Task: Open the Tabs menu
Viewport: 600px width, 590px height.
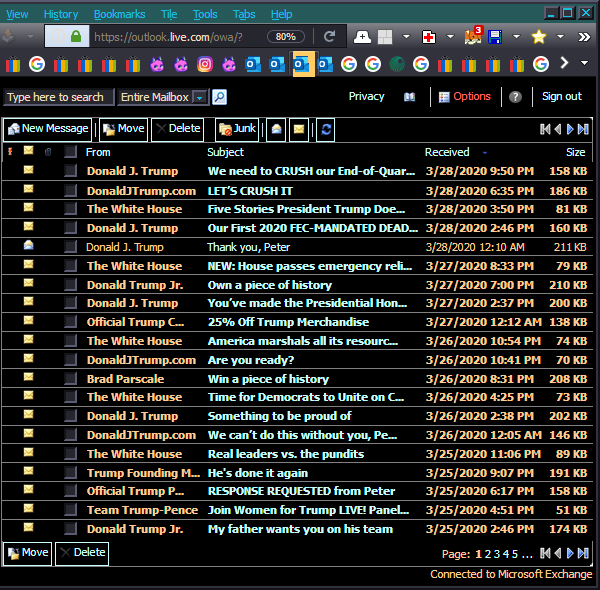Action: coord(244,14)
